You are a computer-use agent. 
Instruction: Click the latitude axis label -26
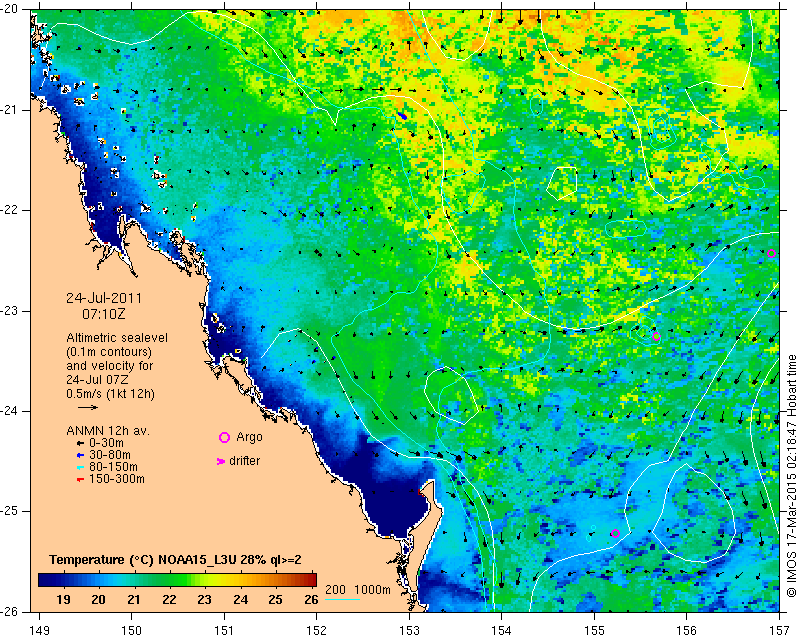10,611
